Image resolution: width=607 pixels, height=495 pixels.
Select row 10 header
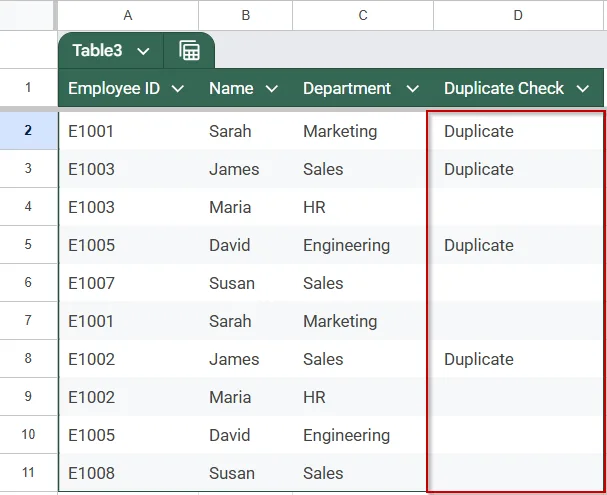pyautogui.click(x=28, y=434)
